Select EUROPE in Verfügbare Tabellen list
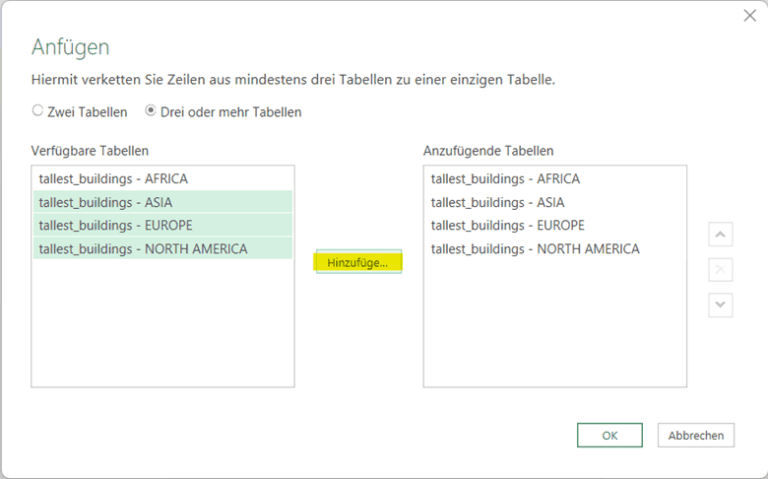The image size is (768, 479). tap(115, 225)
